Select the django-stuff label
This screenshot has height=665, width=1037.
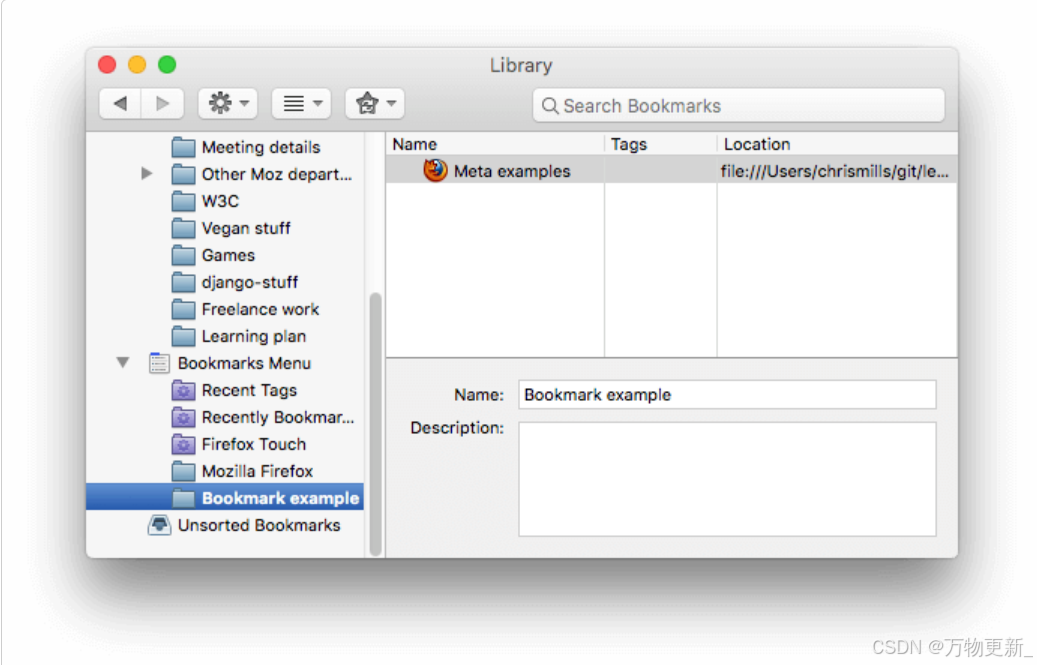tap(250, 282)
